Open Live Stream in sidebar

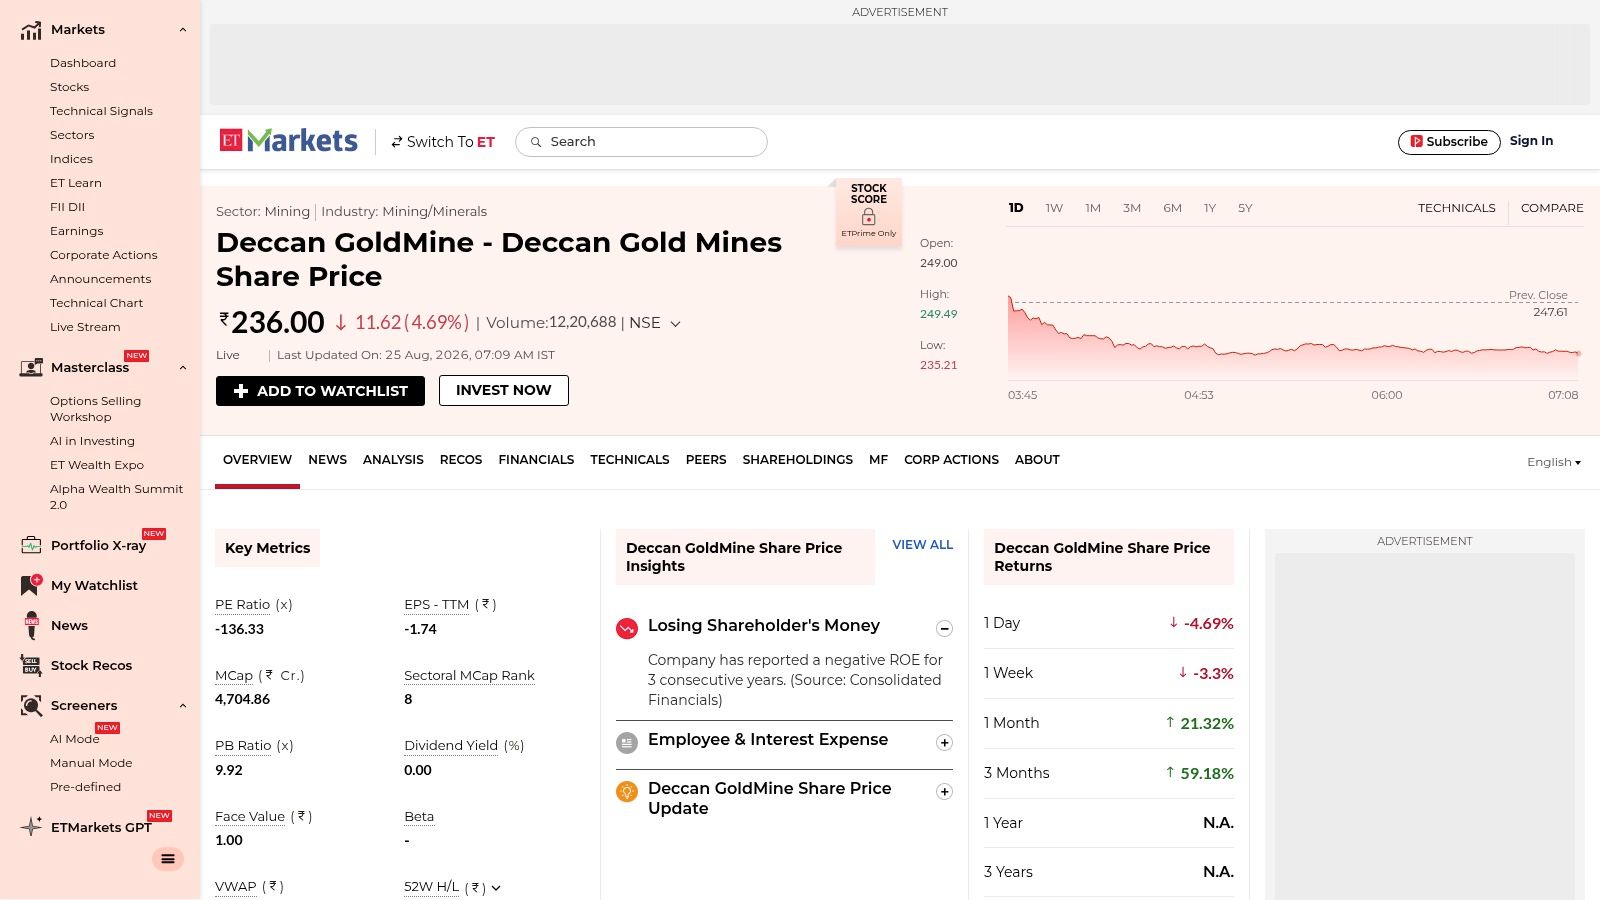[85, 327]
